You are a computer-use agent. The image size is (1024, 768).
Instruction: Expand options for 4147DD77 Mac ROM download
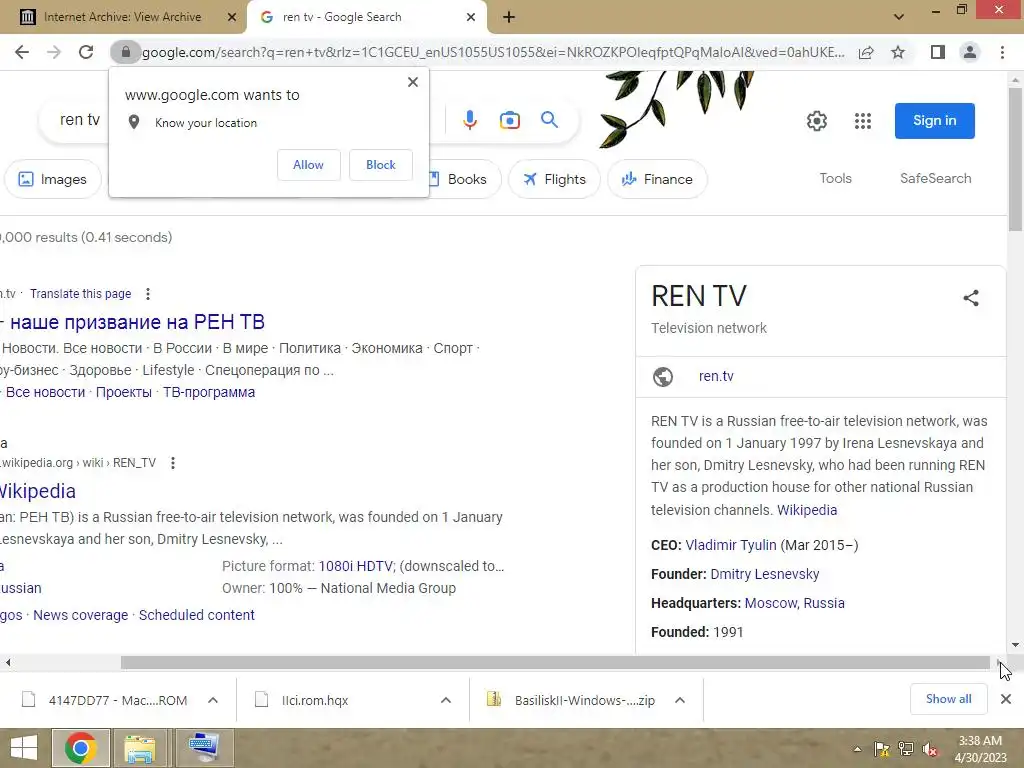(213, 700)
